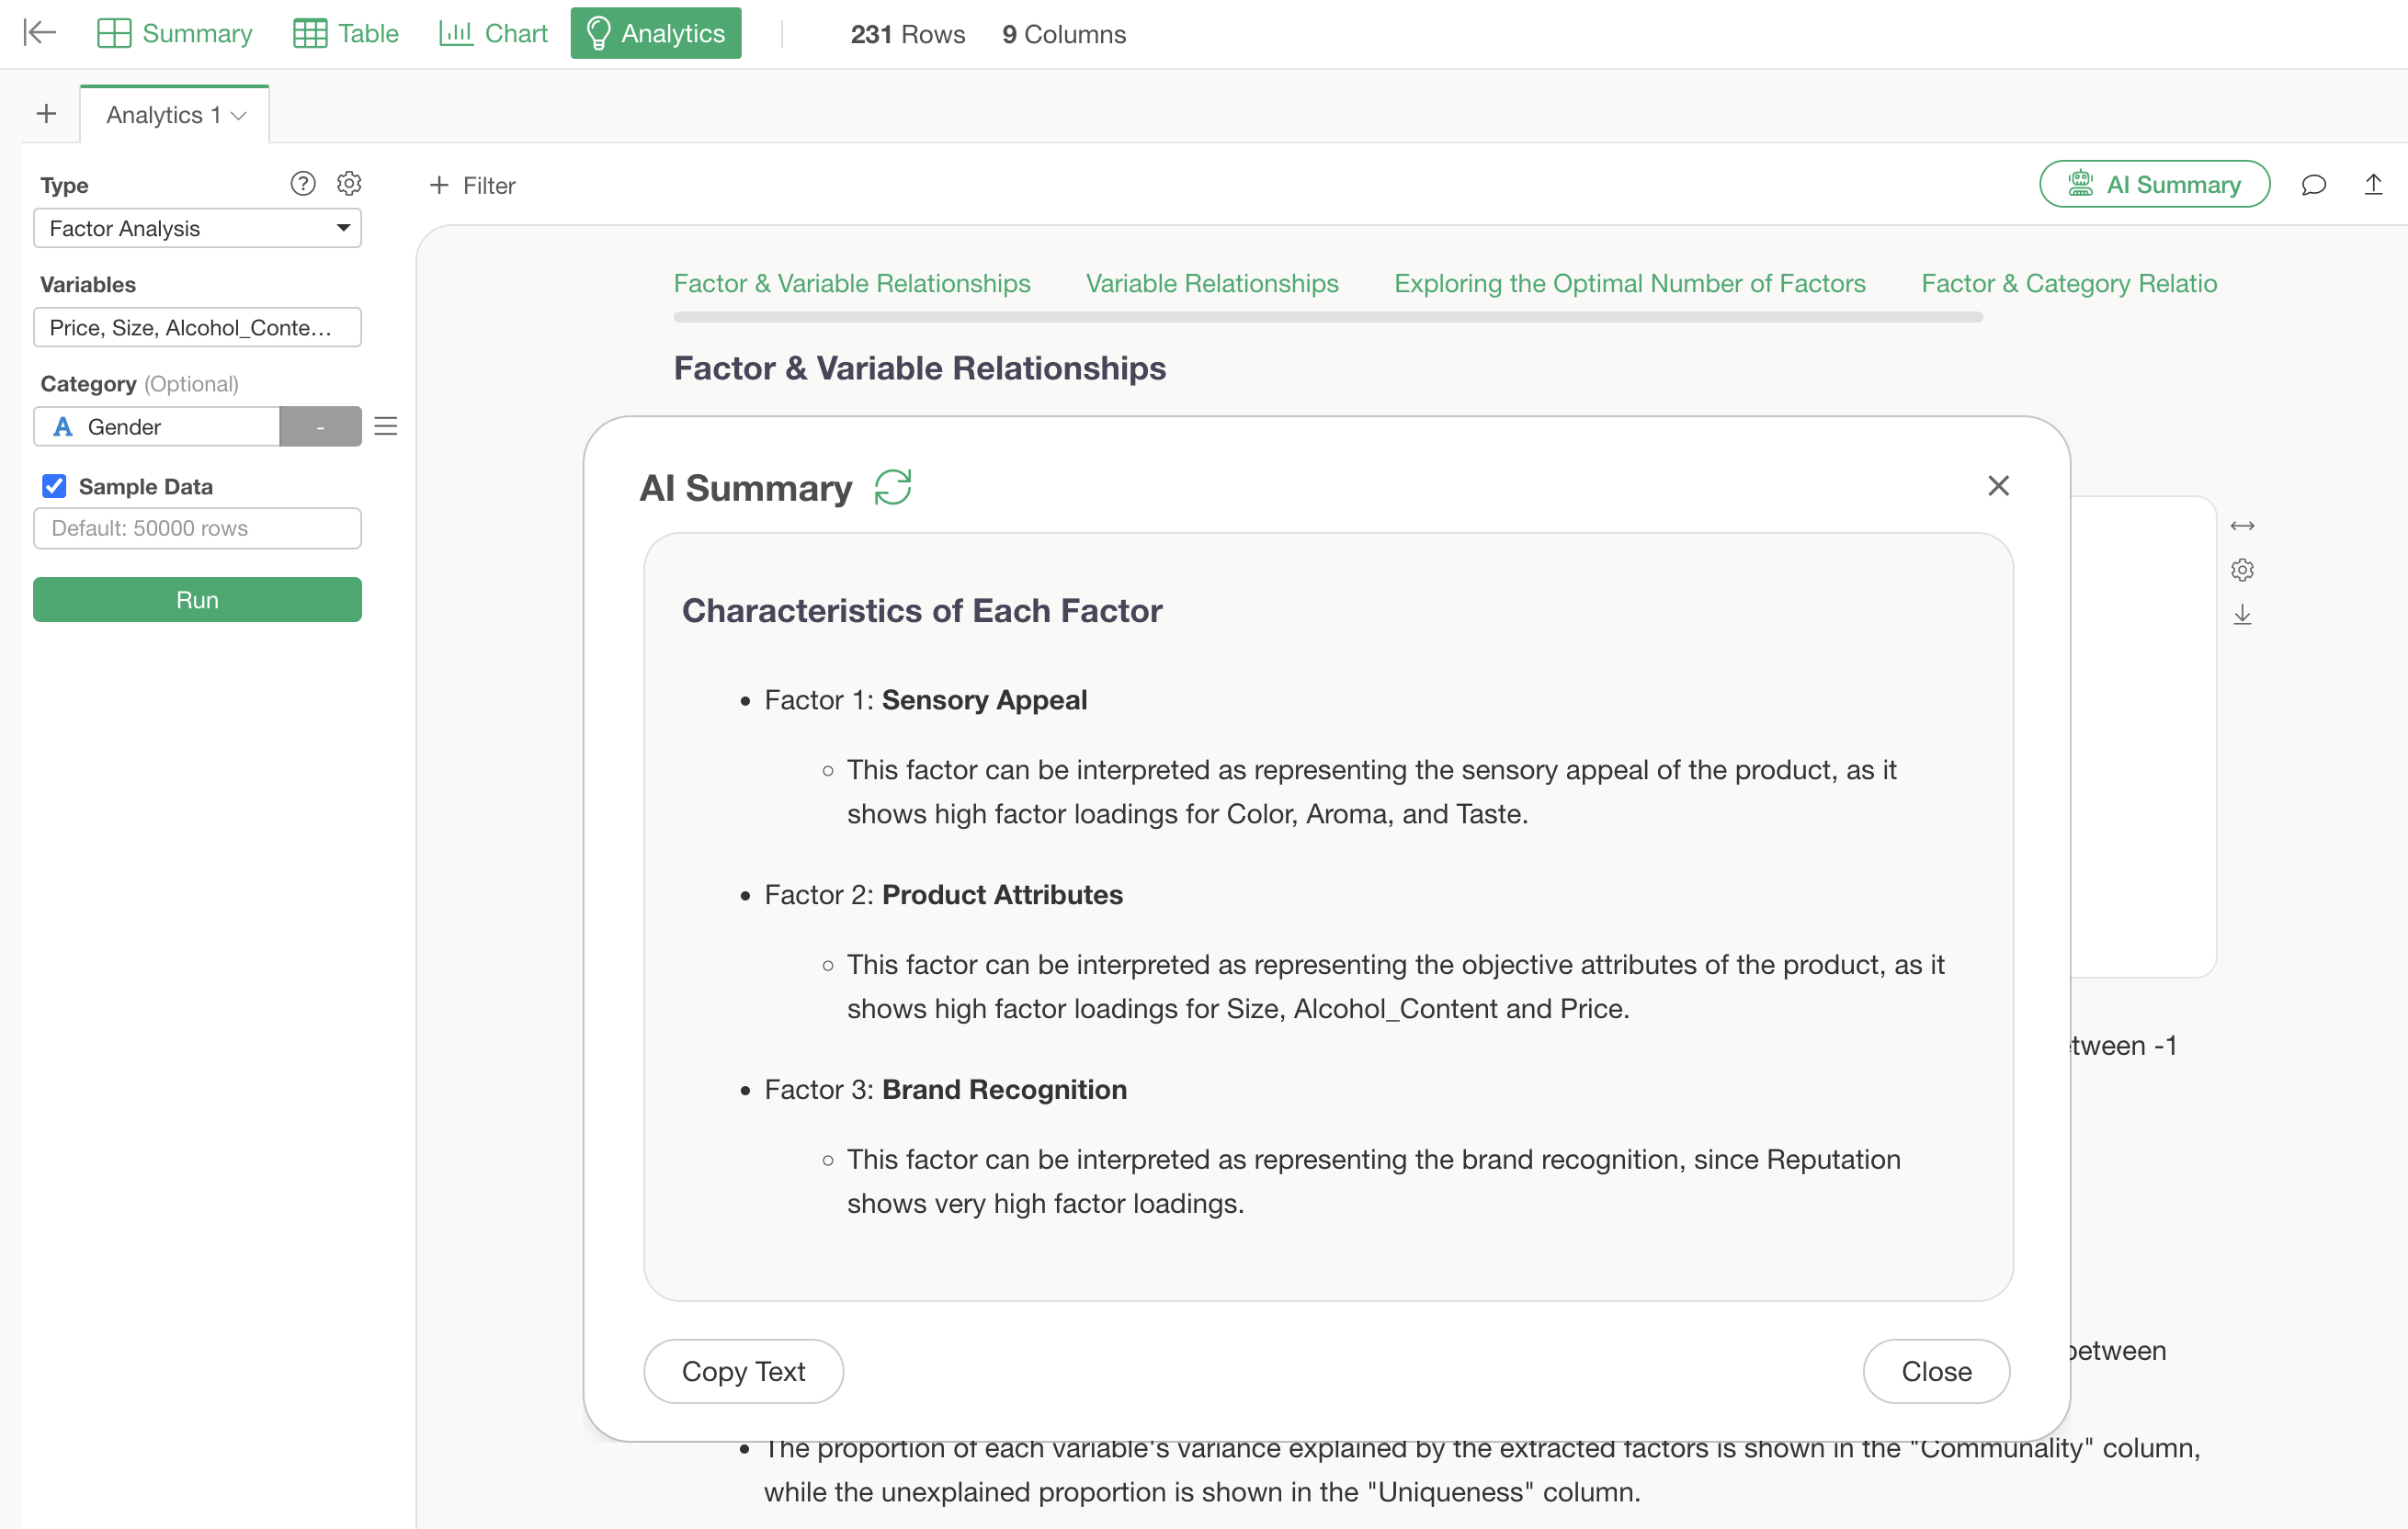Open the Chart view
The width and height of the screenshot is (2408, 1529).
pos(494,33)
